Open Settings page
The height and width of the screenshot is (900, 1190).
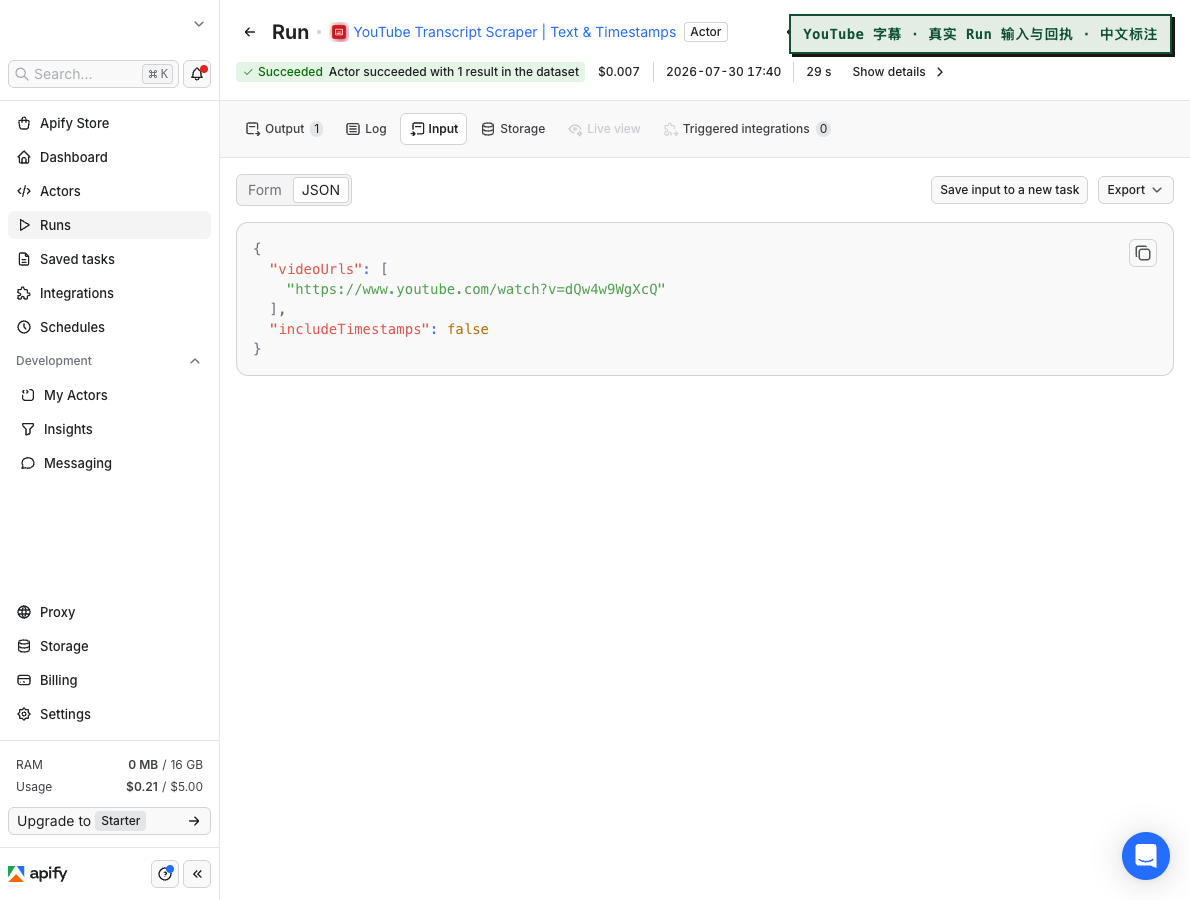click(x=109, y=714)
